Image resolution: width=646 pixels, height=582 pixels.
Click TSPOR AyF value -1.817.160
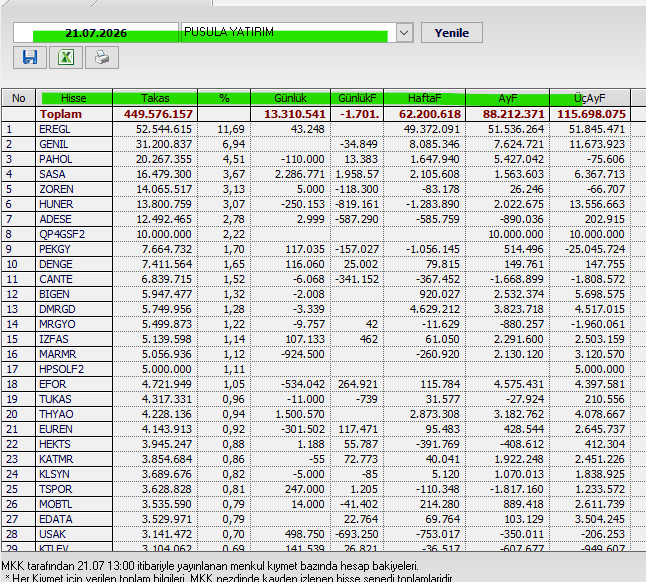(x=517, y=489)
